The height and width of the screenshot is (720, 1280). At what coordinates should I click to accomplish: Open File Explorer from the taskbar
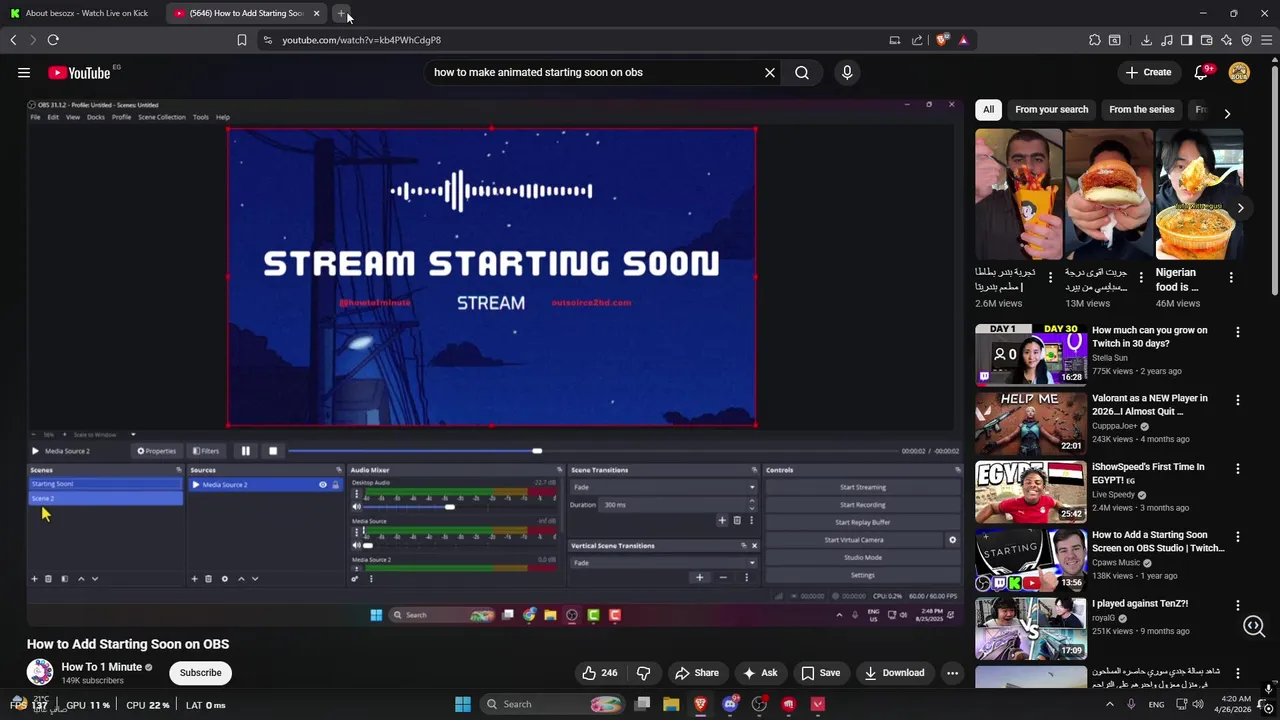(x=671, y=704)
